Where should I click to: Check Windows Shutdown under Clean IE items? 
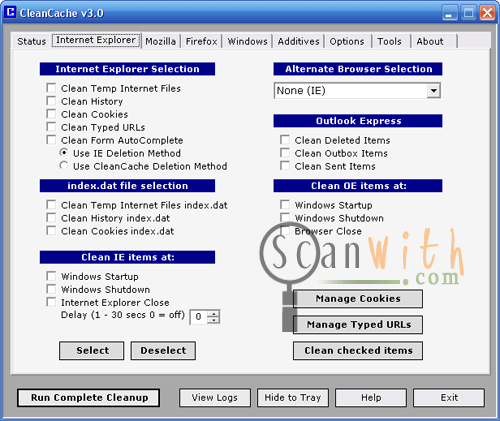coord(51,289)
